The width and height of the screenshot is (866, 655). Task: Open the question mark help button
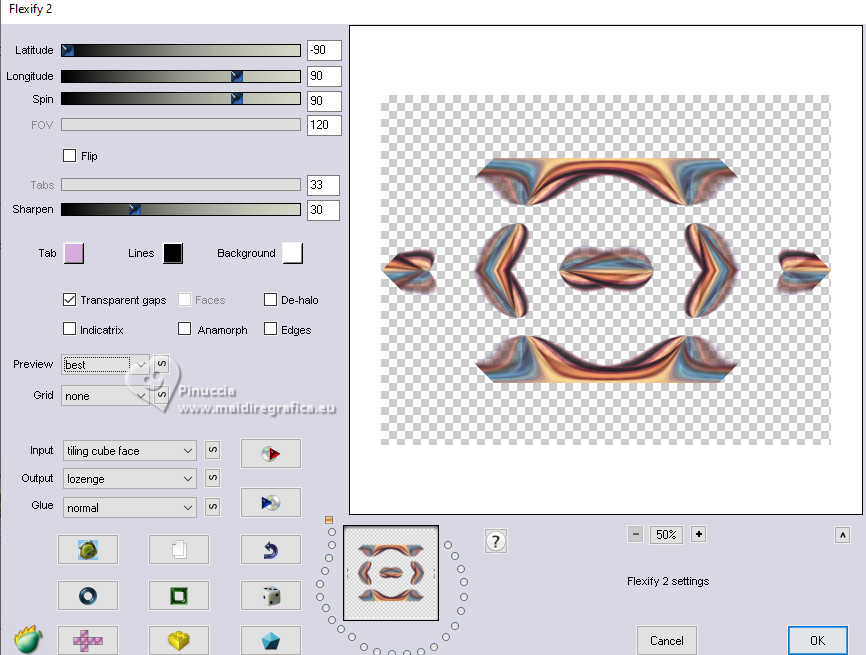point(495,541)
